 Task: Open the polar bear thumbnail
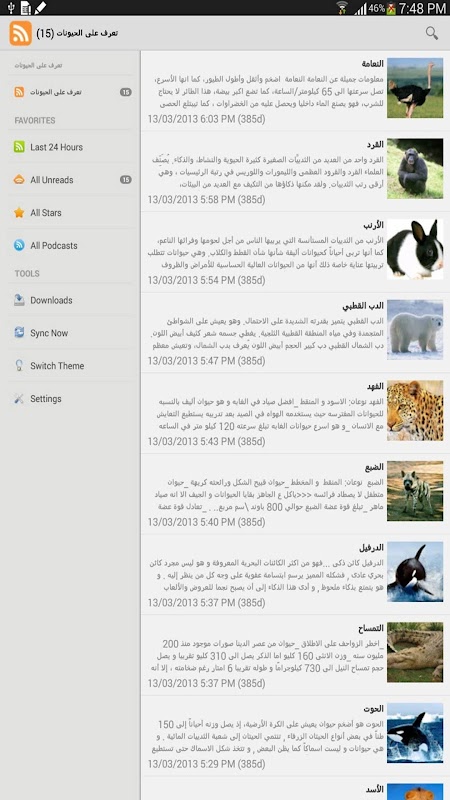pyautogui.click(x=415, y=330)
